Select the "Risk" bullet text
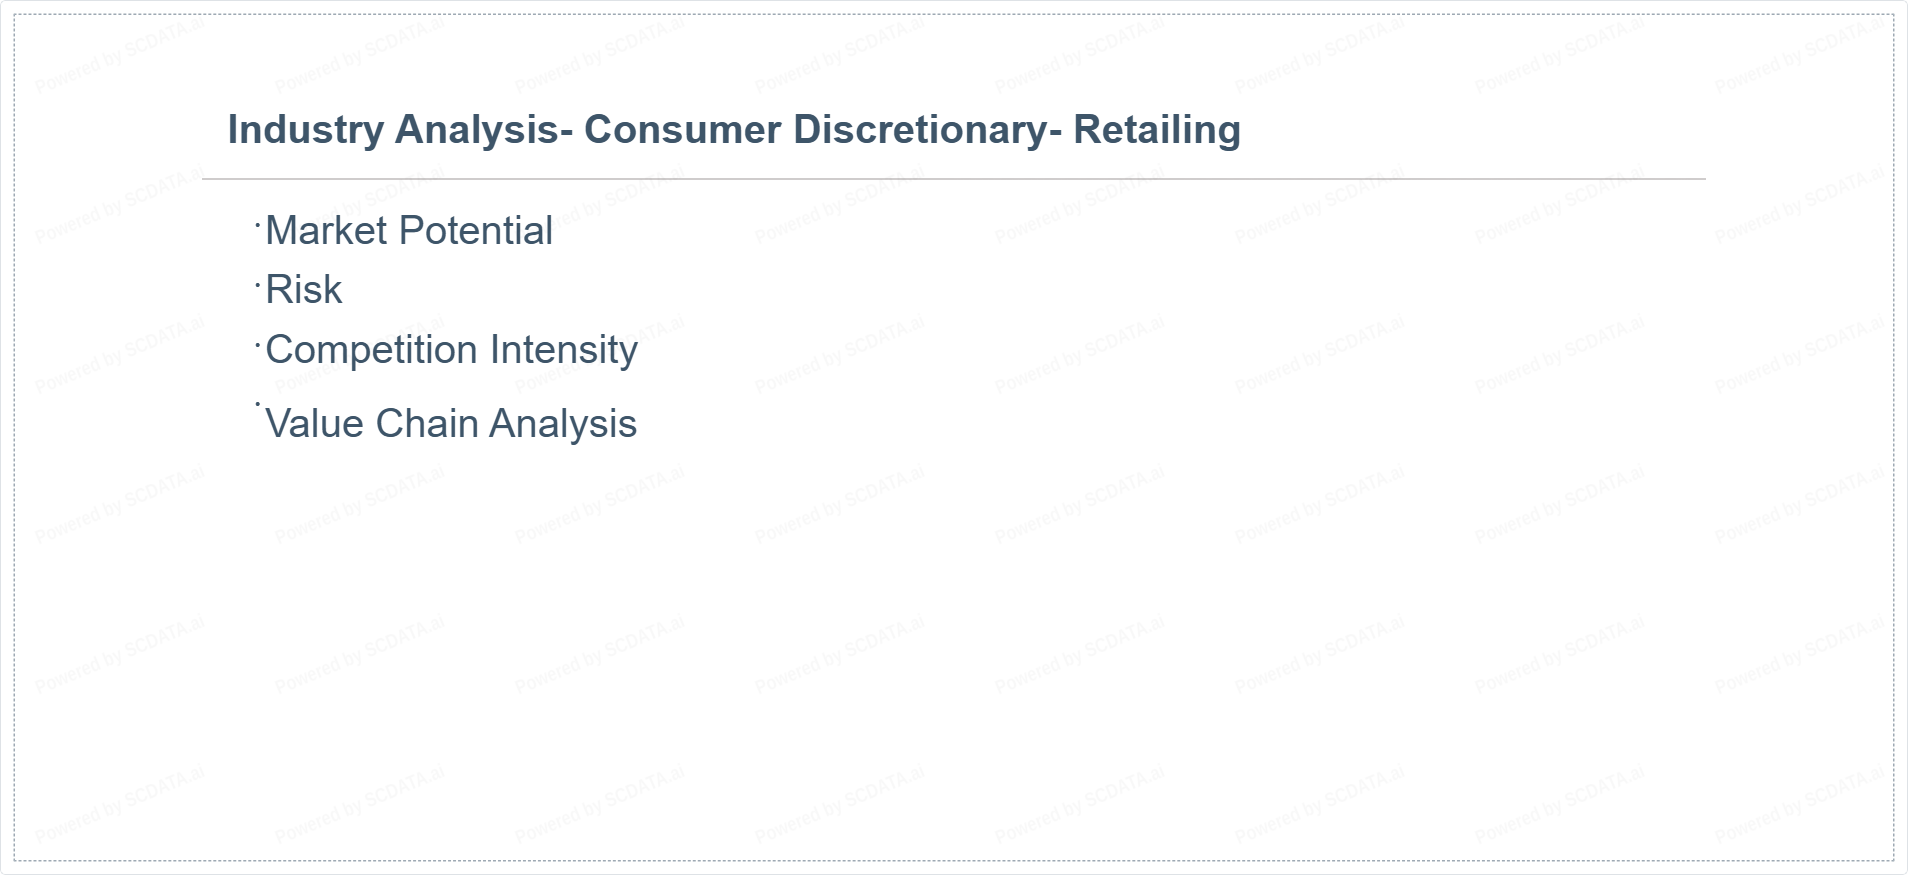The width and height of the screenshot is (1908, 875). click(x=303, y=290)
